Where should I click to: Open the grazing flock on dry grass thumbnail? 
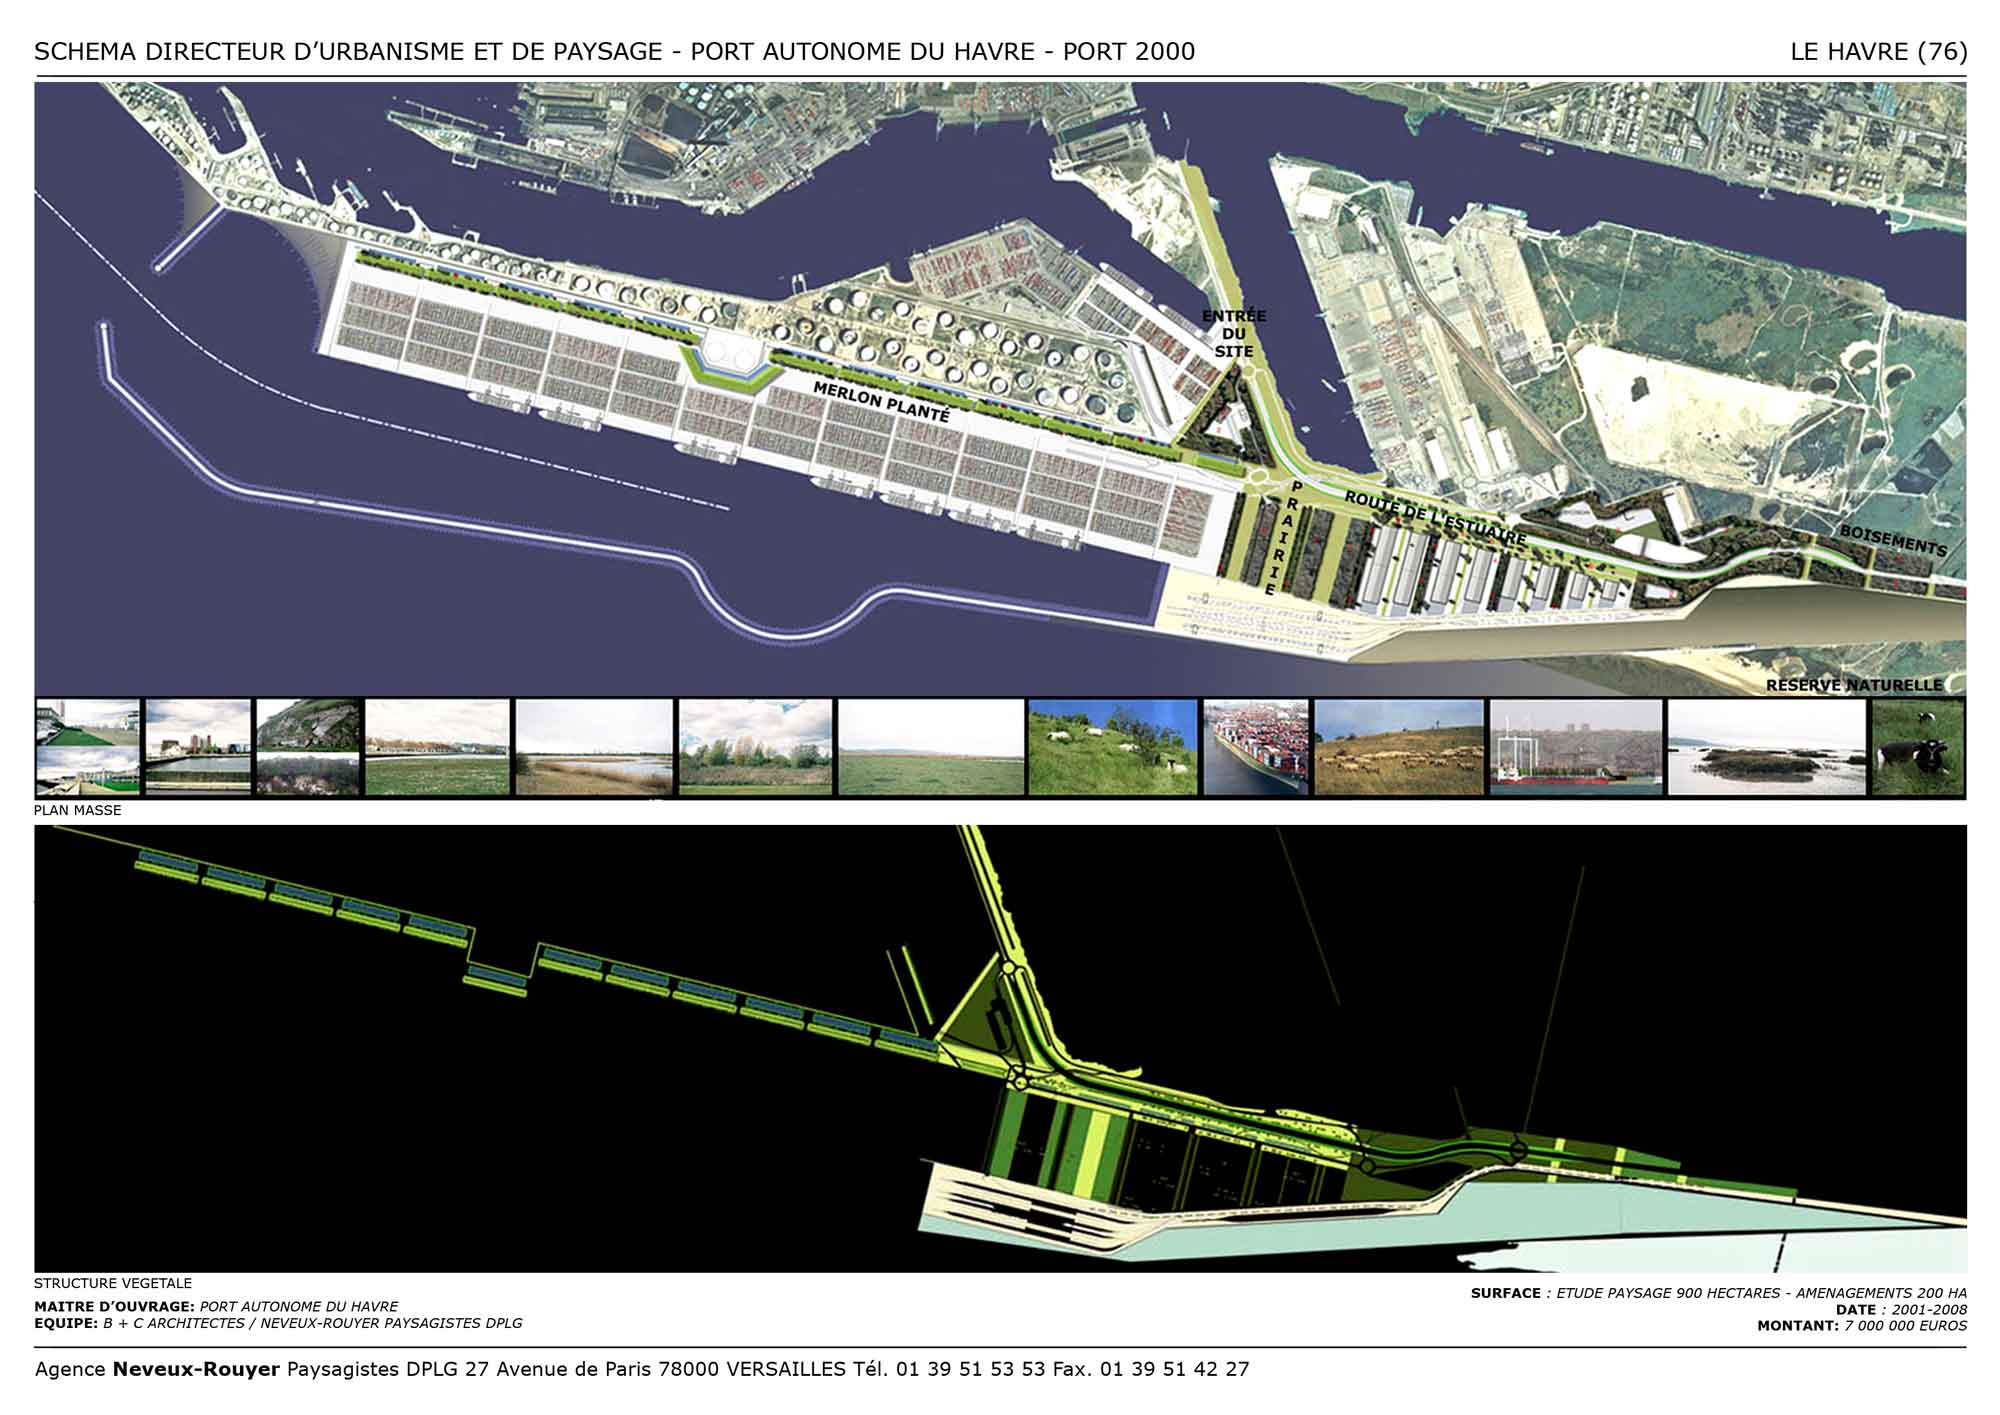click(1399, 748)
